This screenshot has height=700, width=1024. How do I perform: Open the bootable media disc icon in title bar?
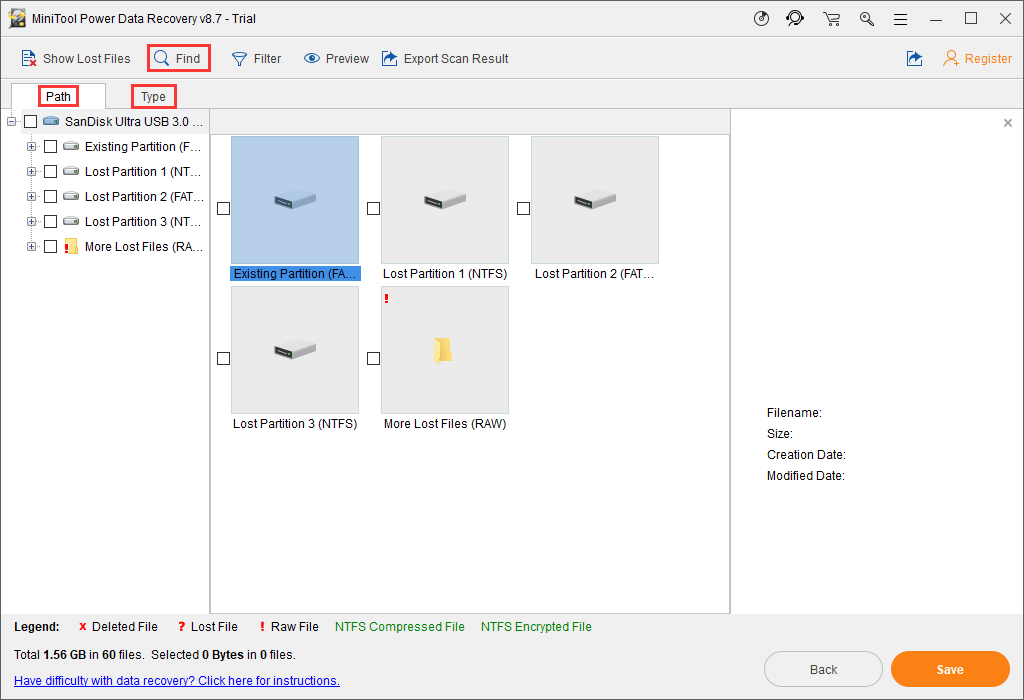pyautogui.click(x=761, y=18)
